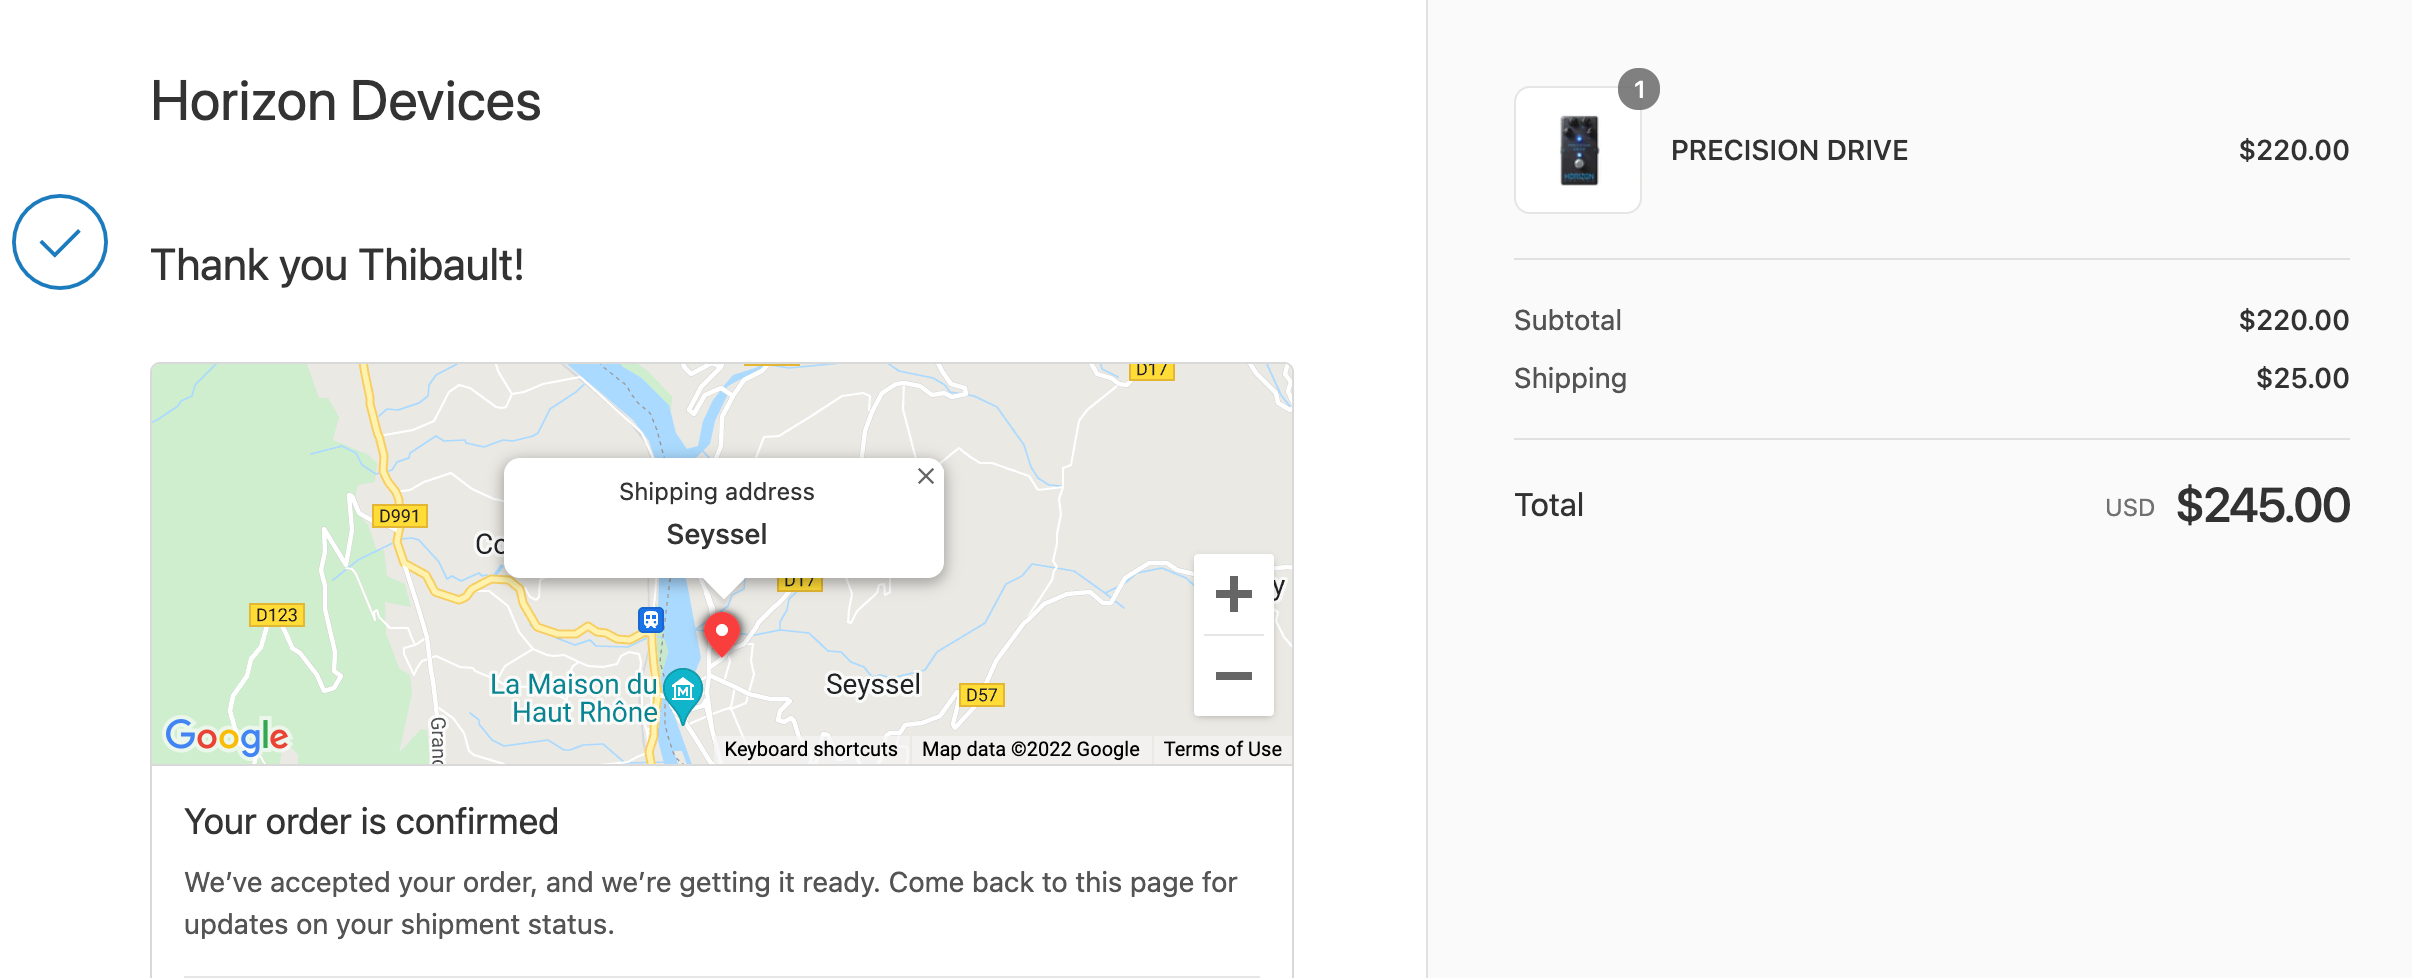The height and width of the screenshot is (978, 2412).
Task: Zoom out on the map
Action: [1233, 676]
